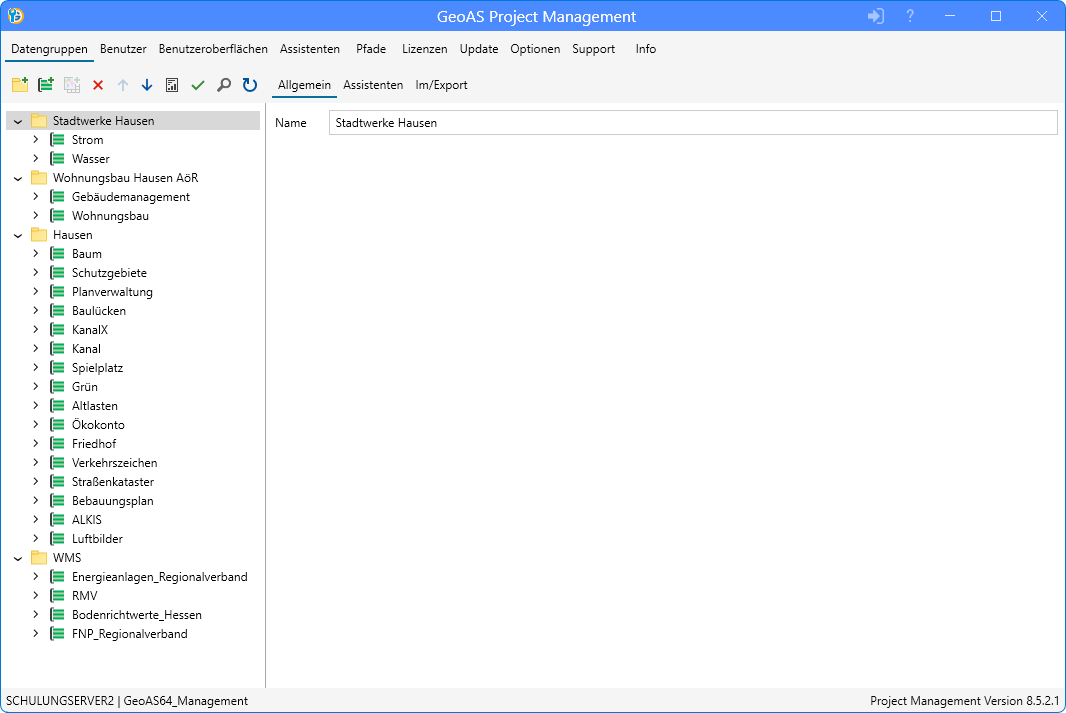Click the new folder icon in toolbar
Screen dimensions: 1066x713
(x=19, y=85)
